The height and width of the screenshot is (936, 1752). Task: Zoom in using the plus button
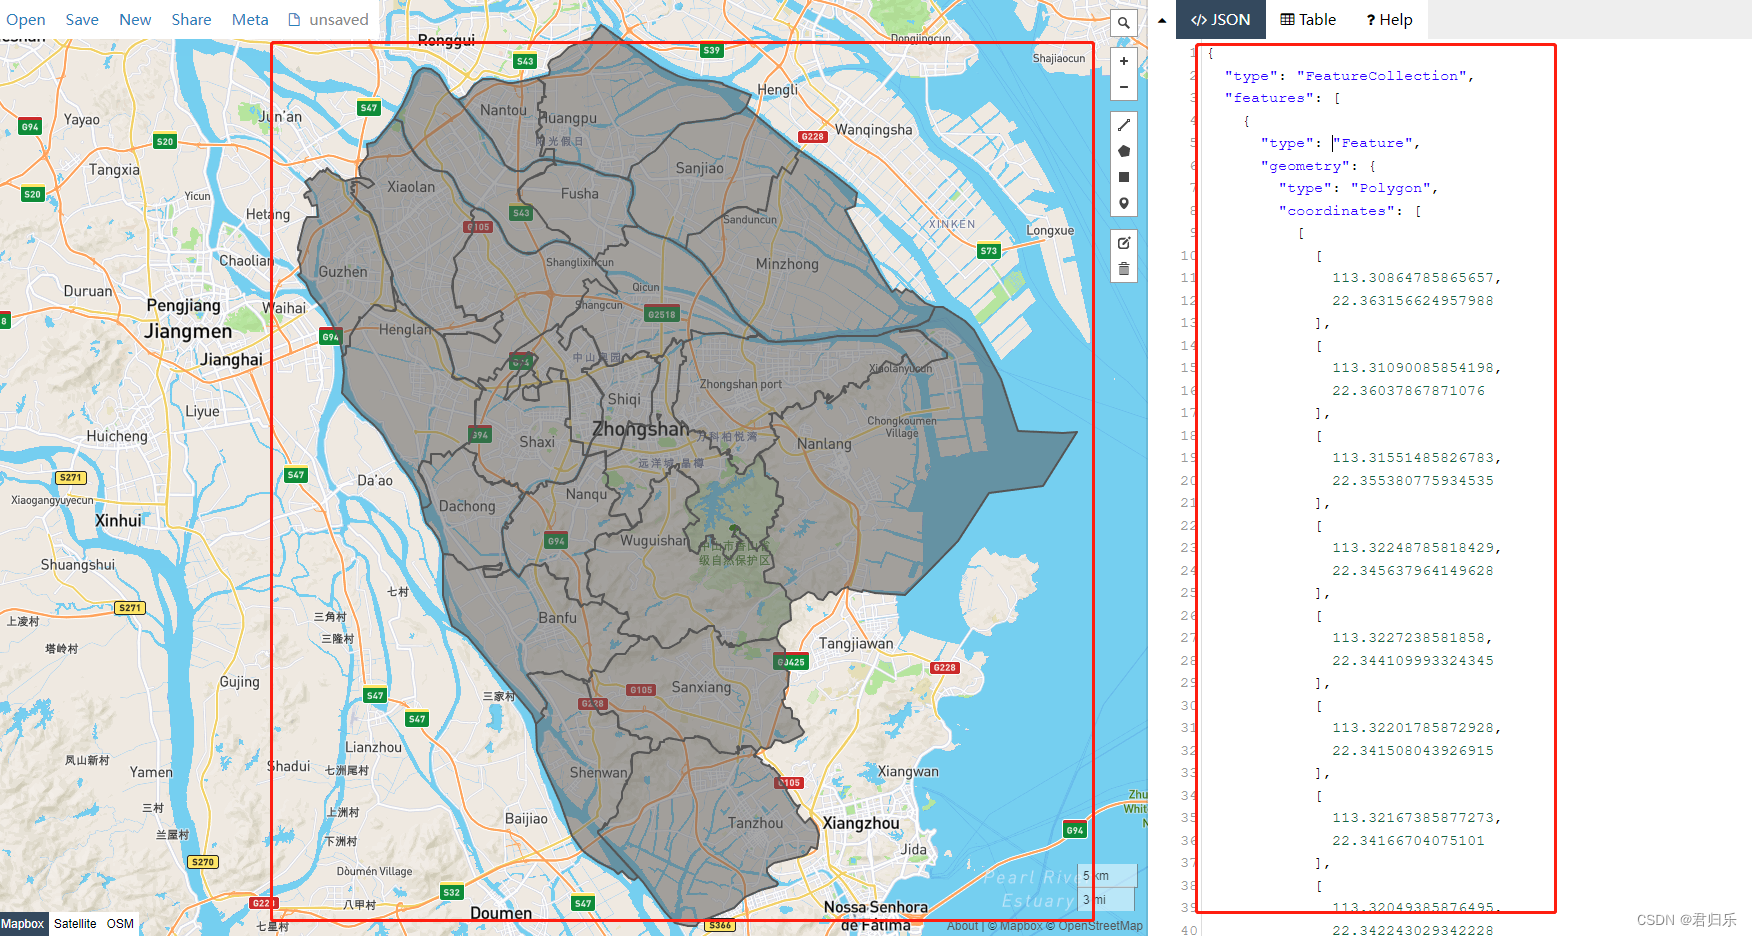click(x=1124, y=61)
